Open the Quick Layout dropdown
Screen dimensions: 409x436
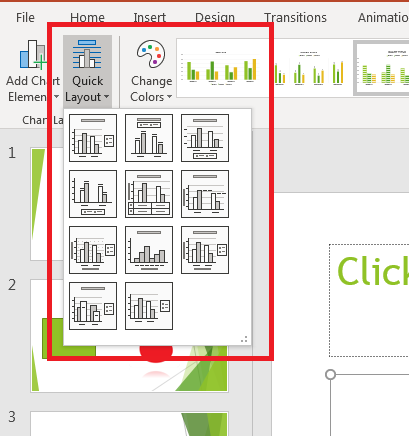[87, 71]
